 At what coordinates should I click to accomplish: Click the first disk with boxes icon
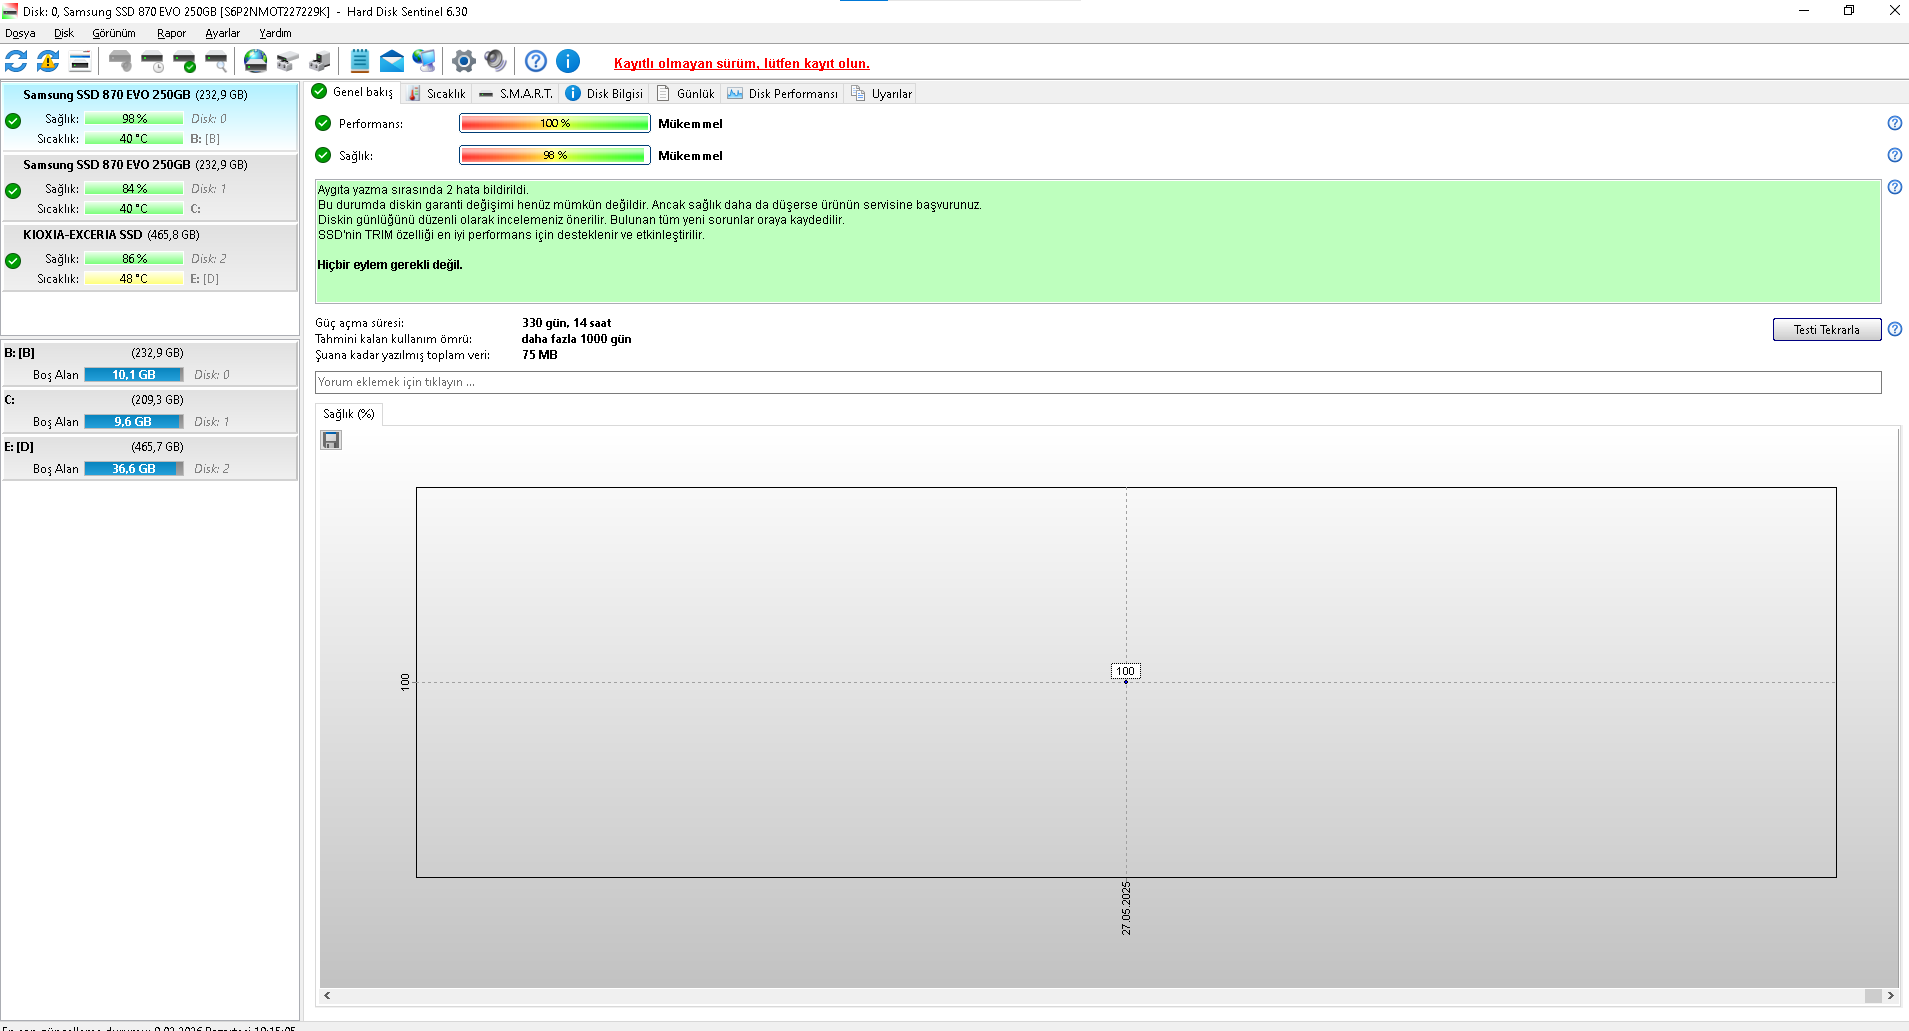tap(288, 61)
